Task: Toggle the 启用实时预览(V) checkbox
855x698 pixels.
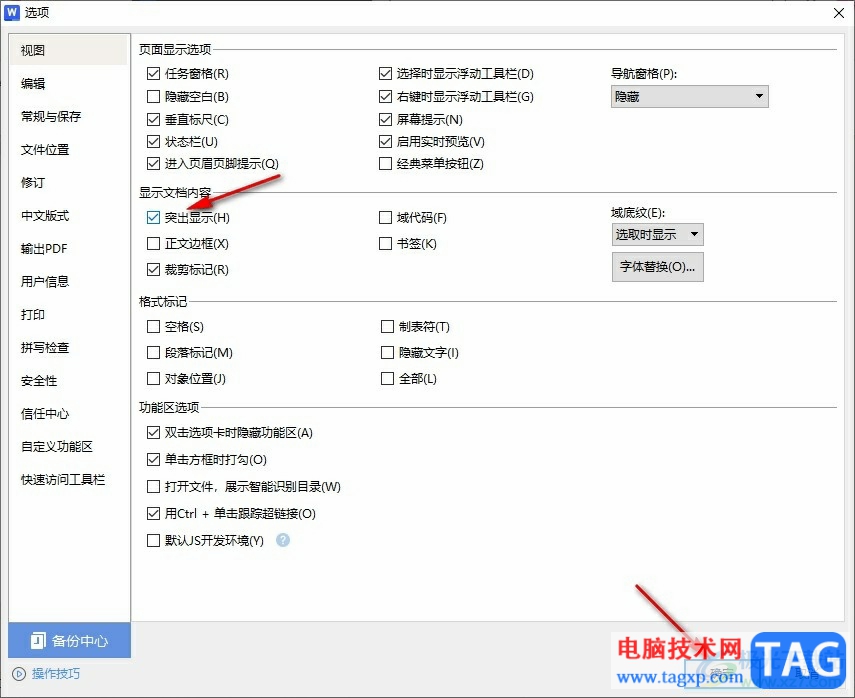Action: [385, 141]
